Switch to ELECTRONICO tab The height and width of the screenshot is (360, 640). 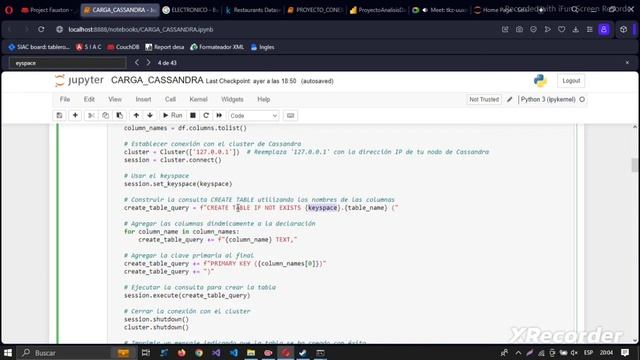click(x=190, y=10)
